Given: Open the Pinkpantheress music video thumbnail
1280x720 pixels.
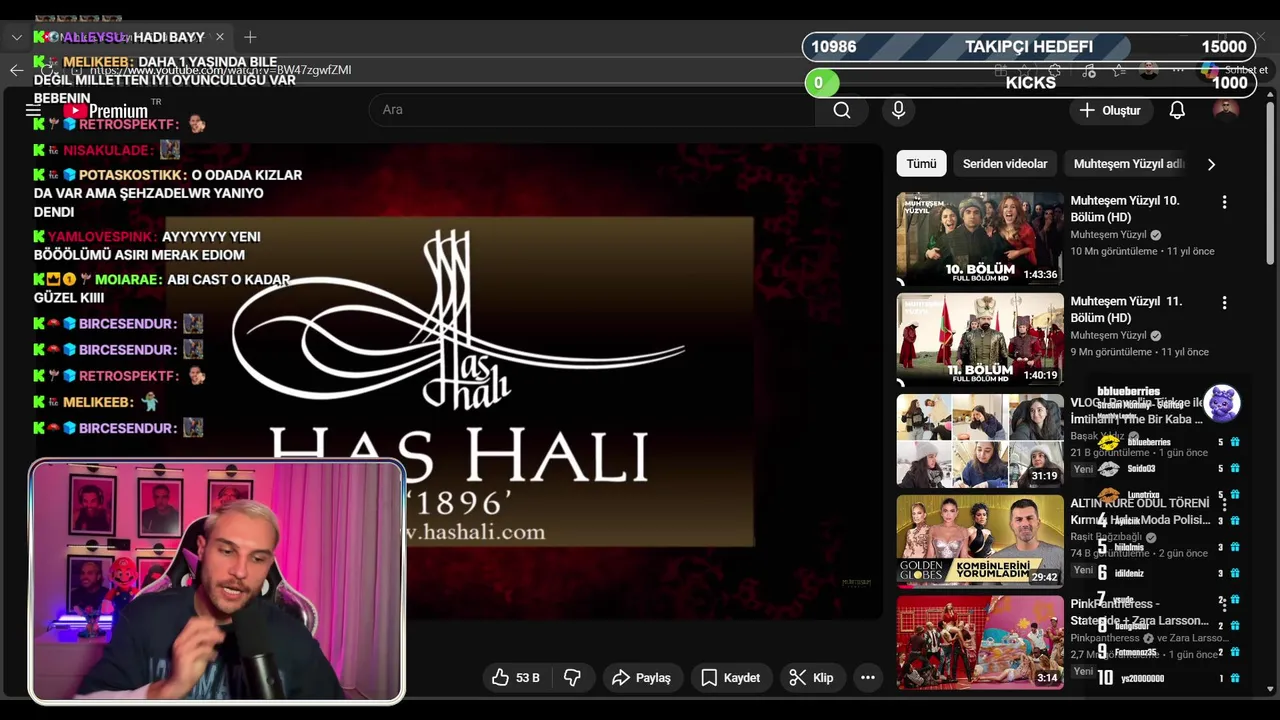Looking at the screenshot, I should [980, 643].
